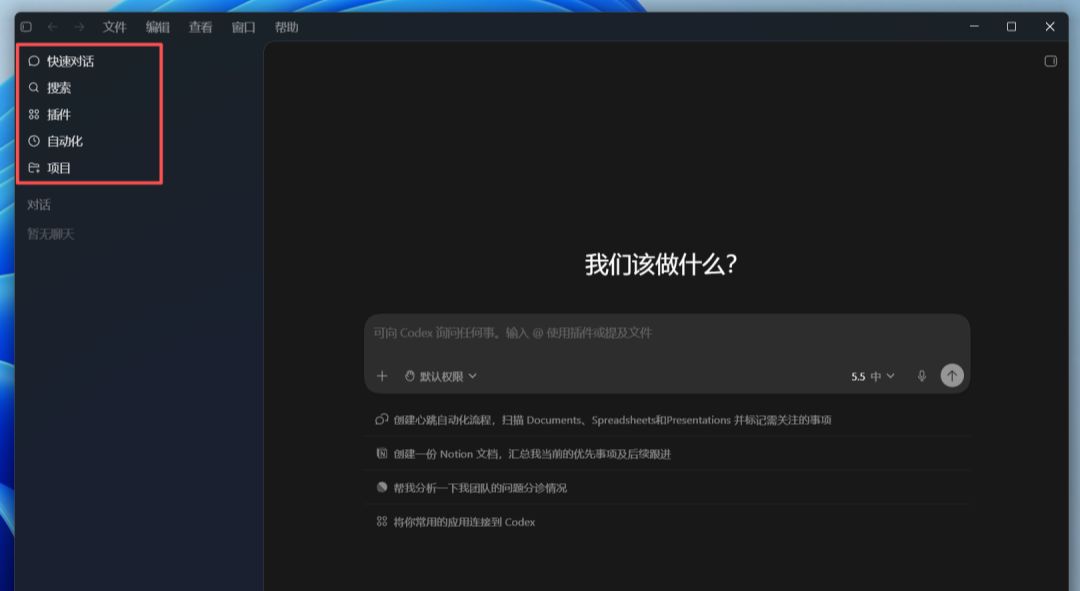
Task: Click the chat bubble icon beside 快速对话
Action: (x=34, y=61)
